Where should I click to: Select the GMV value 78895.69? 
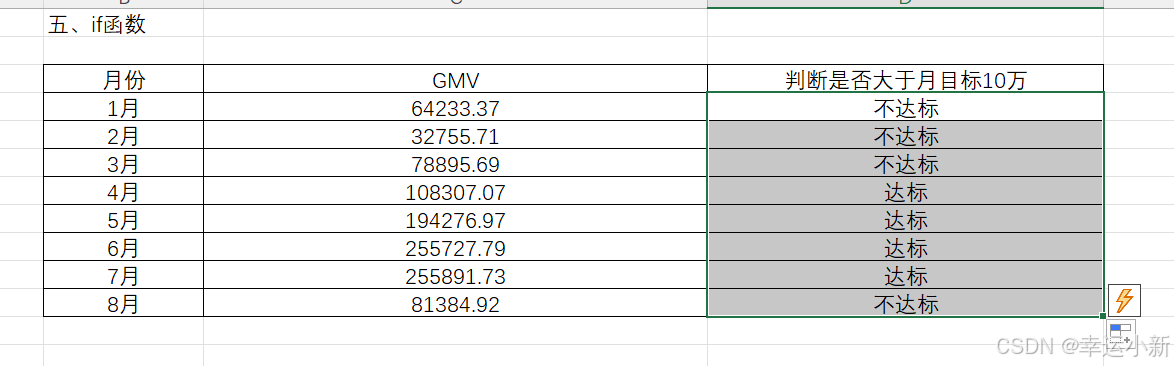pos(455,163)
